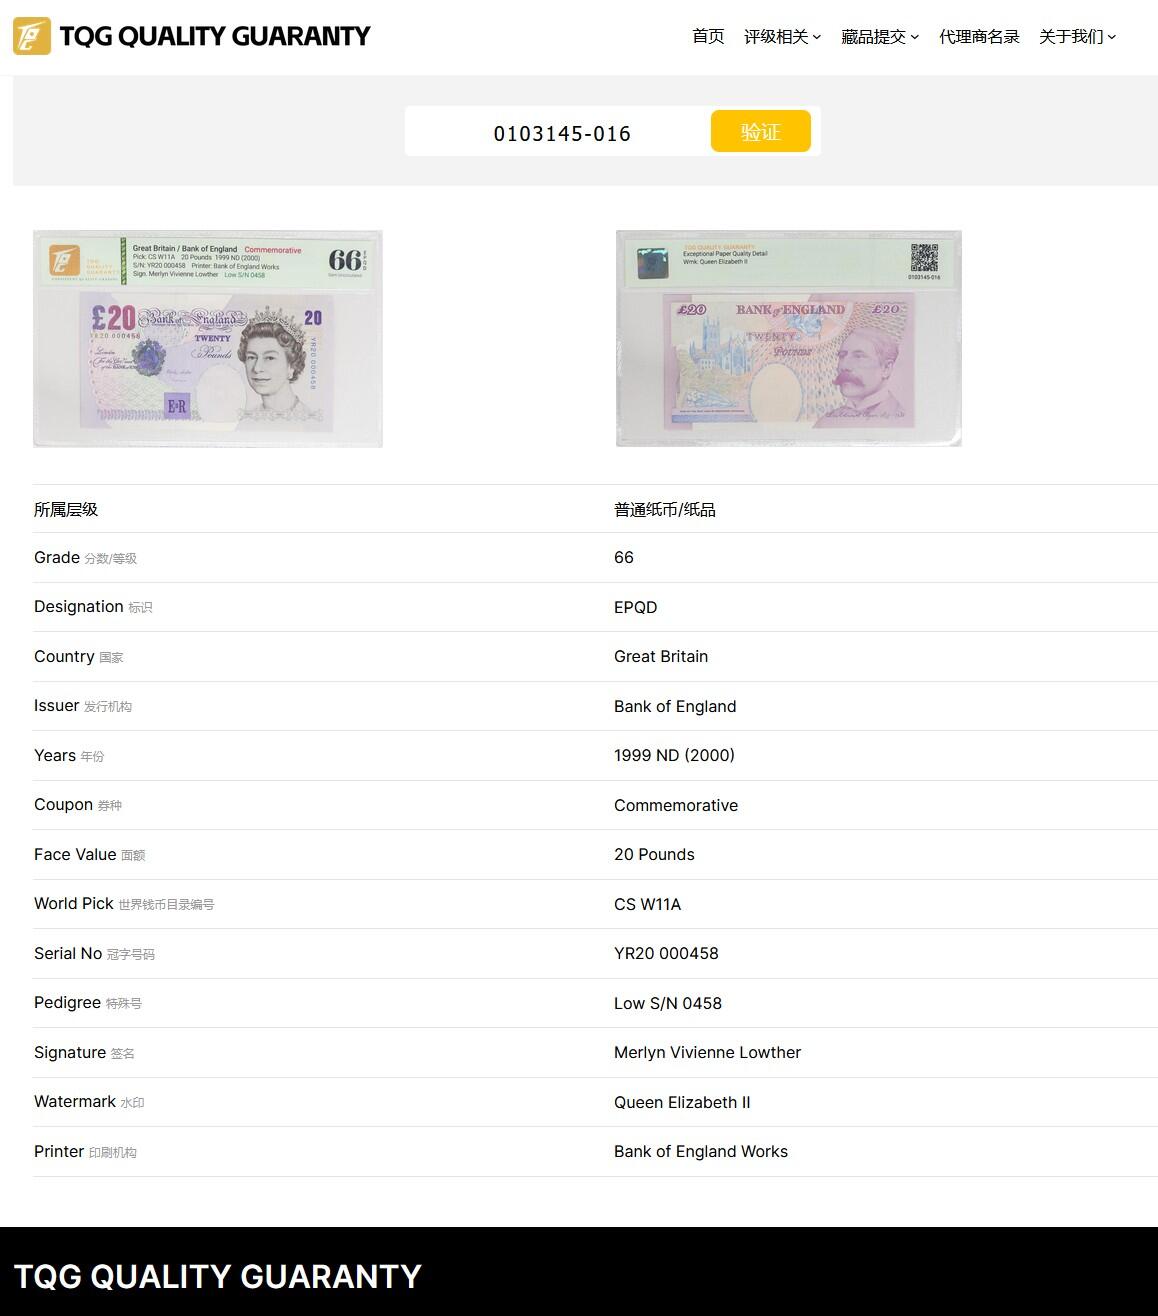The width and height of the screenshot is (1158, 1316).
Task: Expand the 评级相关 dropdown menu
Action: tap(782, 37)
